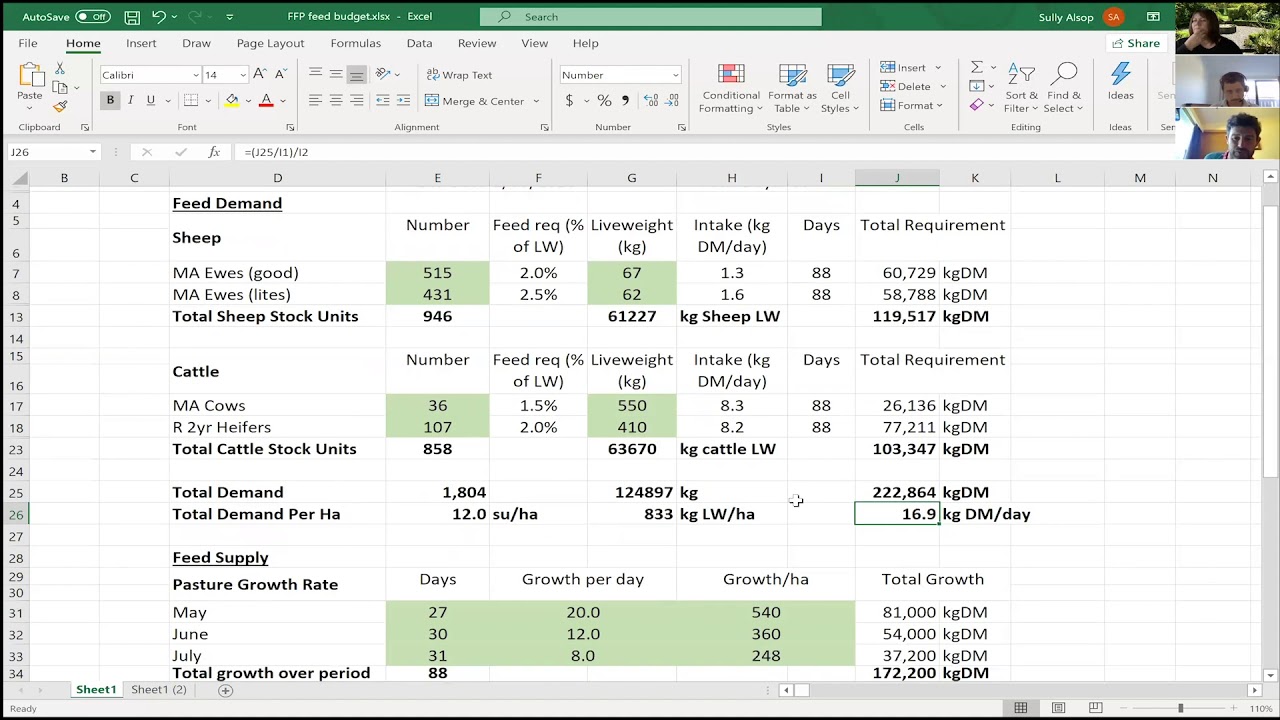Screen dimensions: 1280x720
Task: Toggle Underline formatting
Action: coord(150,101)
